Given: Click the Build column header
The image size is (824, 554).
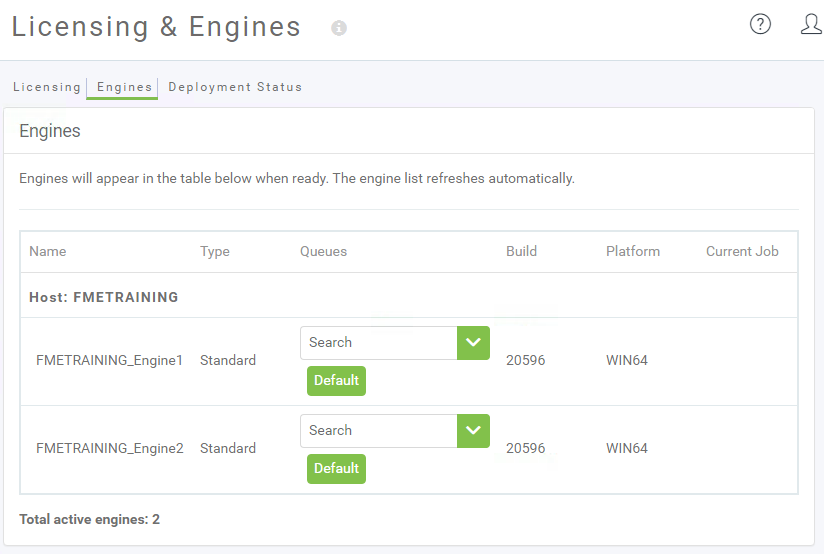Looking at the screenshot, I should pyautogui.click(x=521, y=251).
